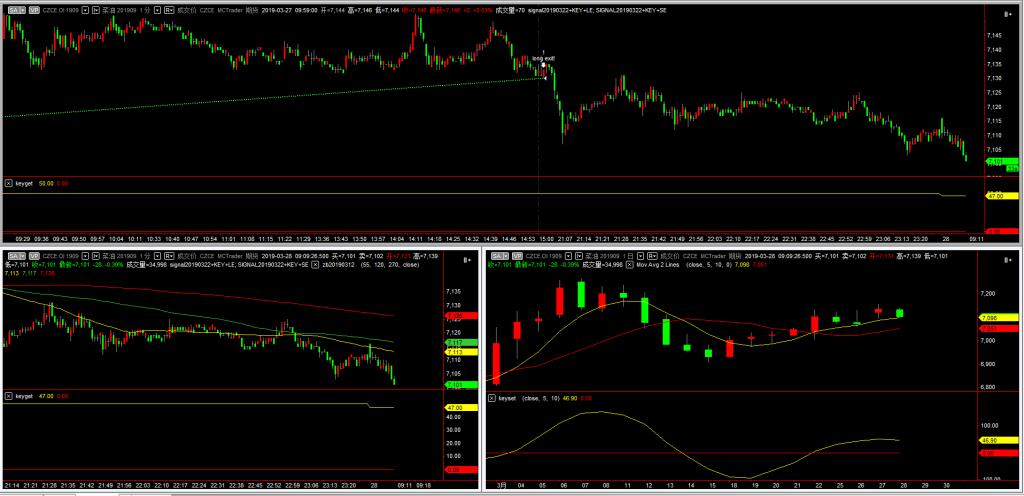This screenshot has height=496, width=1024.
Task: Open the R dropdown in top chart header
Action: pyautogui.click(x=169, y=10)
